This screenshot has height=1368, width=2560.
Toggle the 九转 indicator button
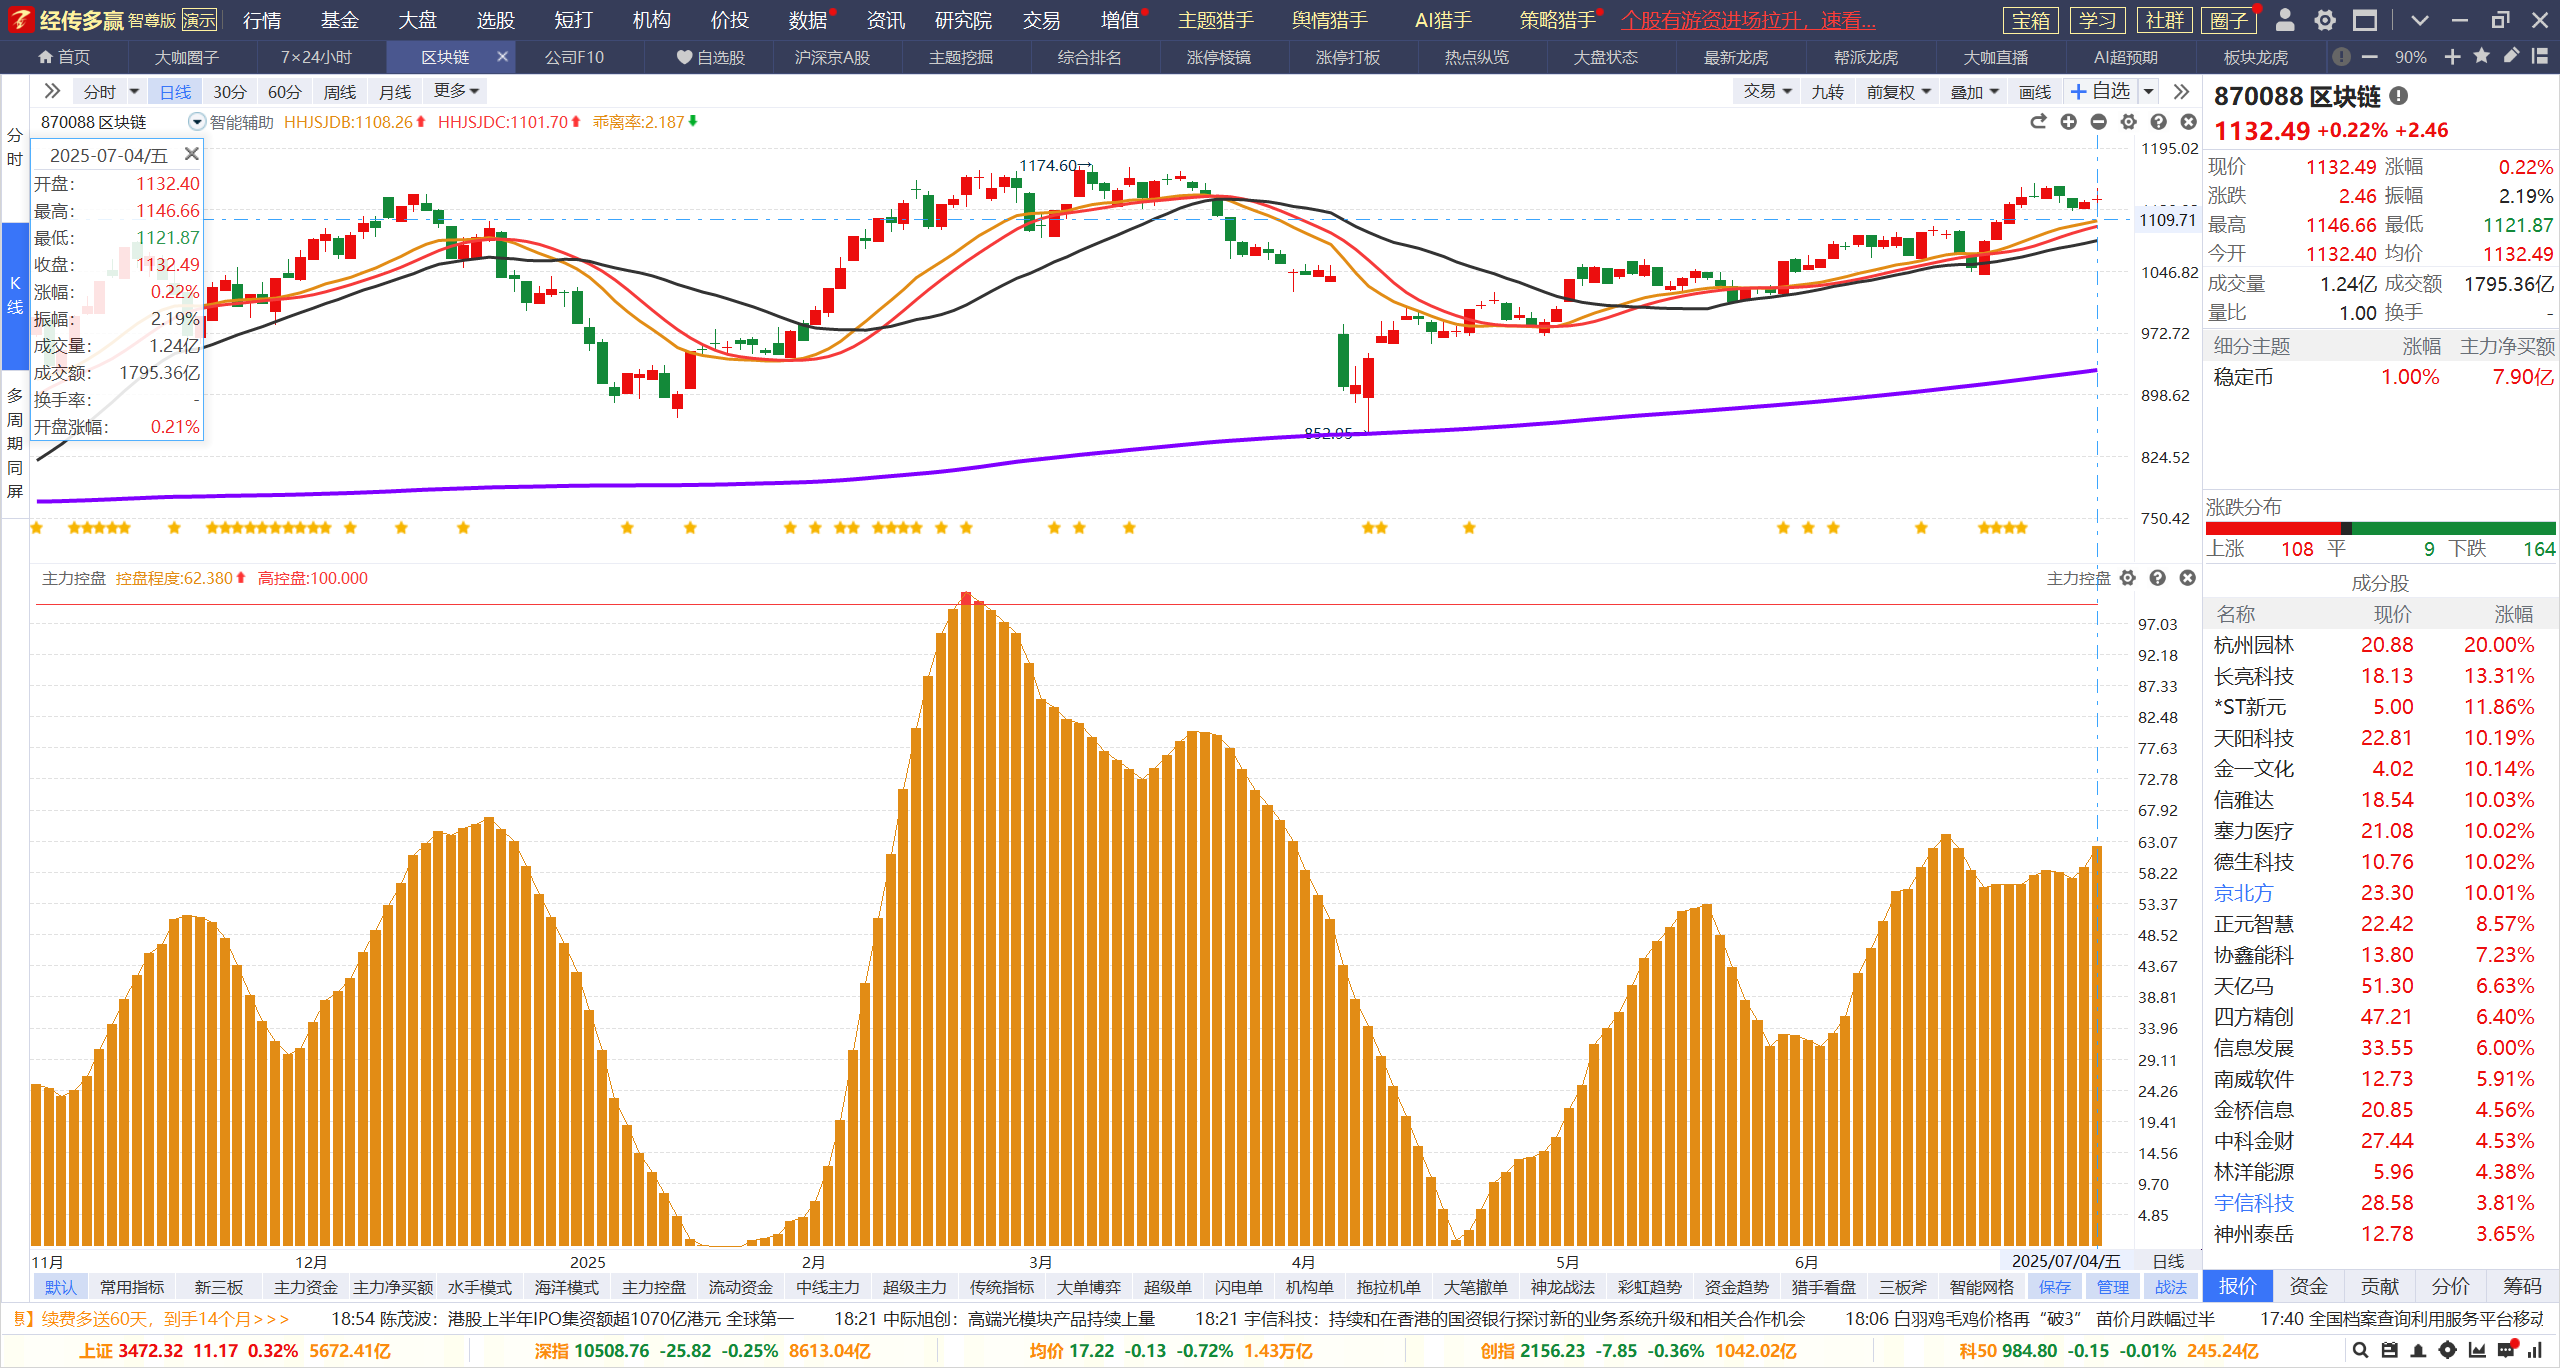(1826, 92)
